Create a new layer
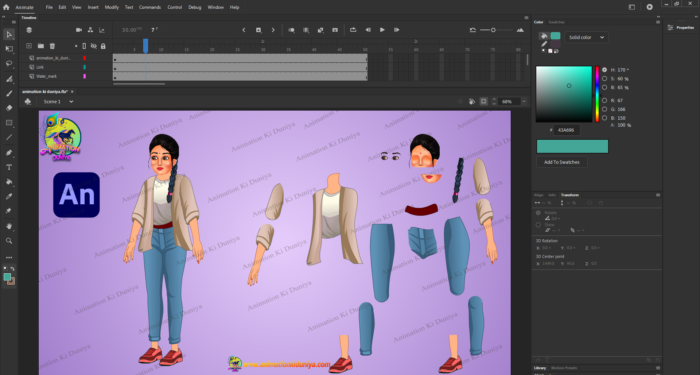Viewport: 700px width, 375px height. pyautogui.click(x=29, y=46)
